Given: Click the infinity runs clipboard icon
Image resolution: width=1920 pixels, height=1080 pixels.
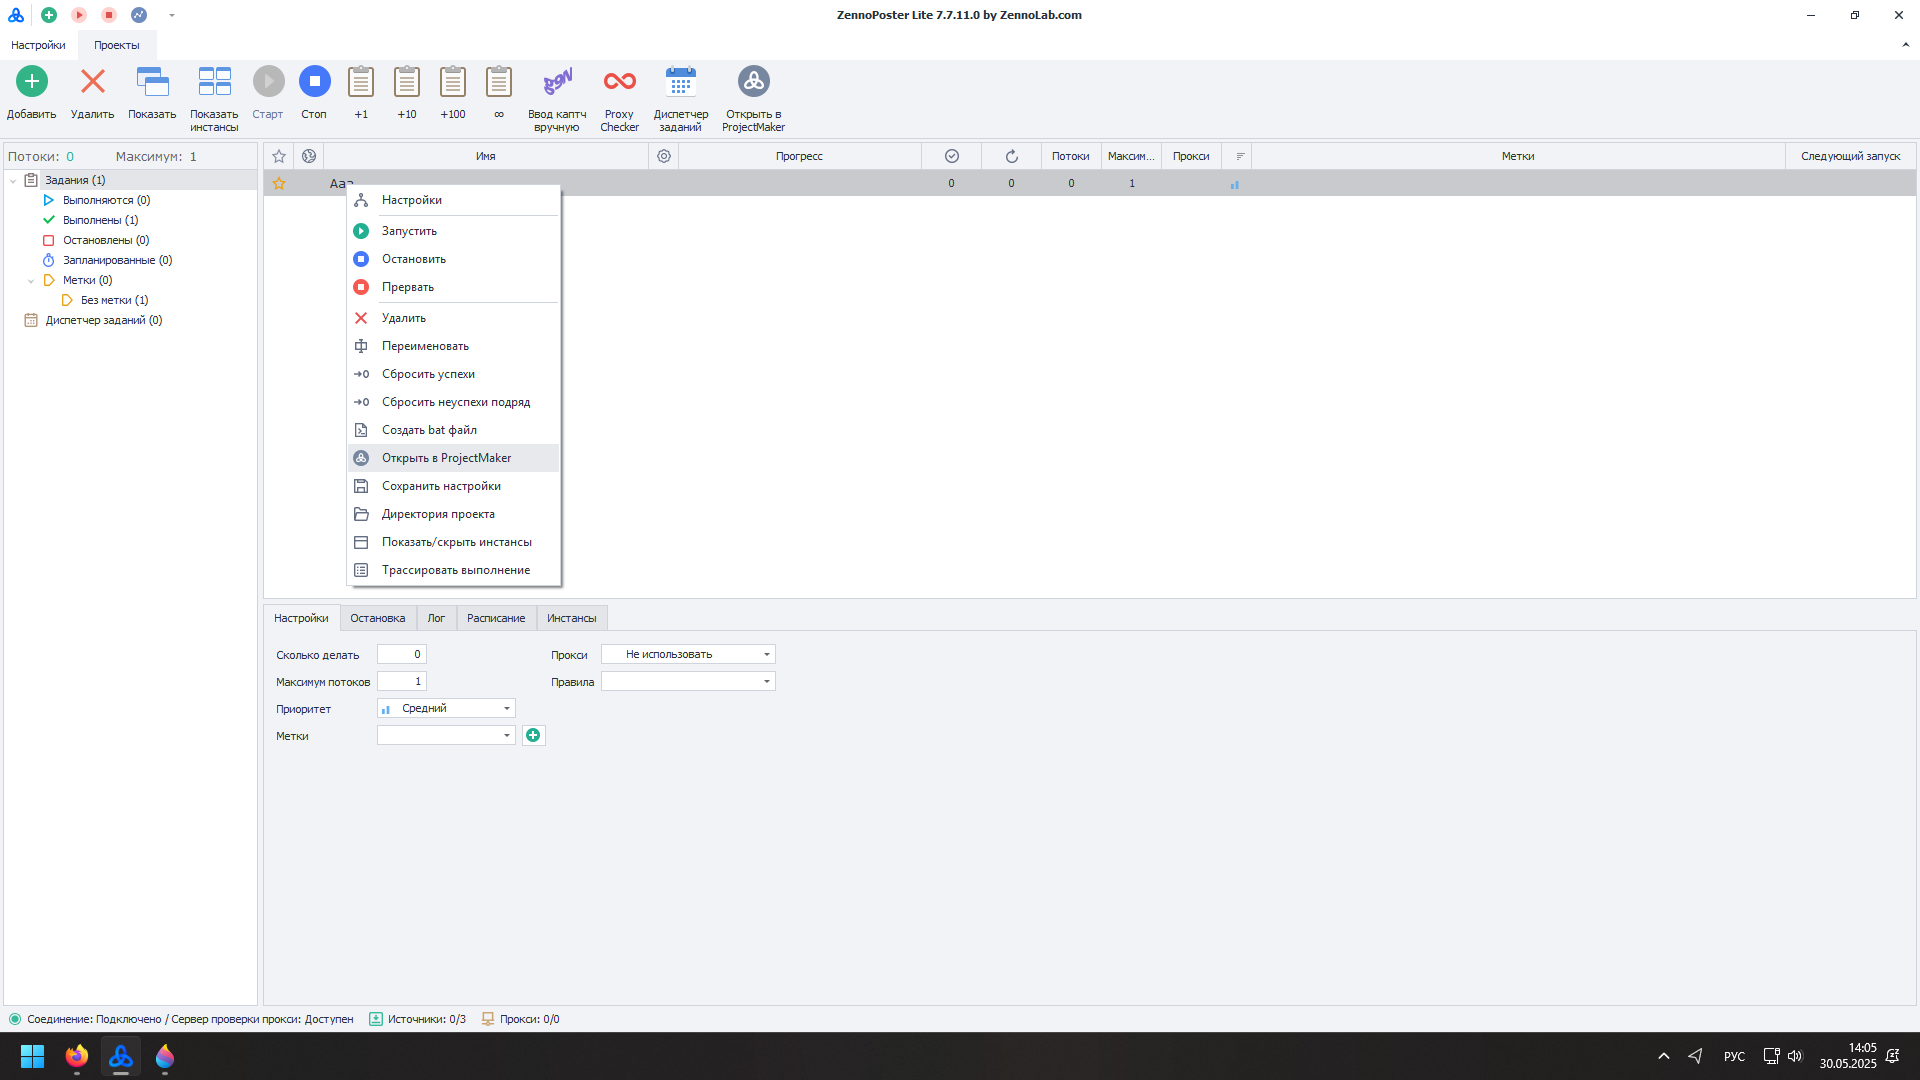Looking at the screenshot, I should click(x=498, y=82).
